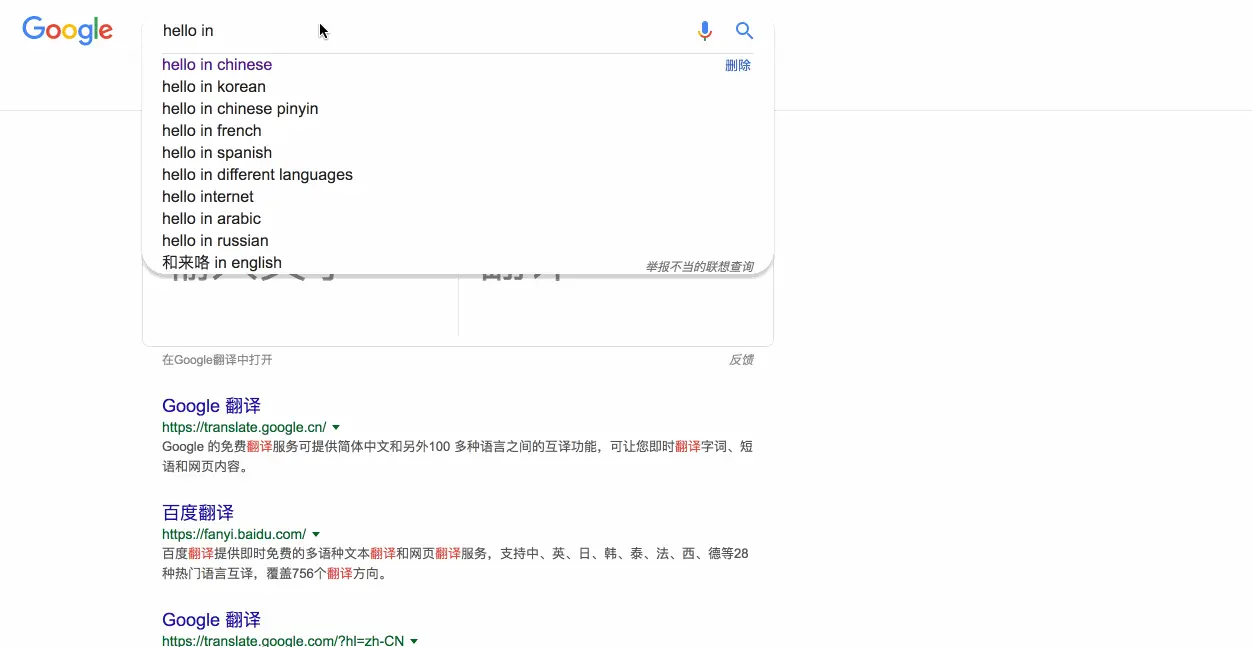Click the 反馈 feedback link
The height and width of the screenshot is (647, 1252).
(x=741, y=360)
